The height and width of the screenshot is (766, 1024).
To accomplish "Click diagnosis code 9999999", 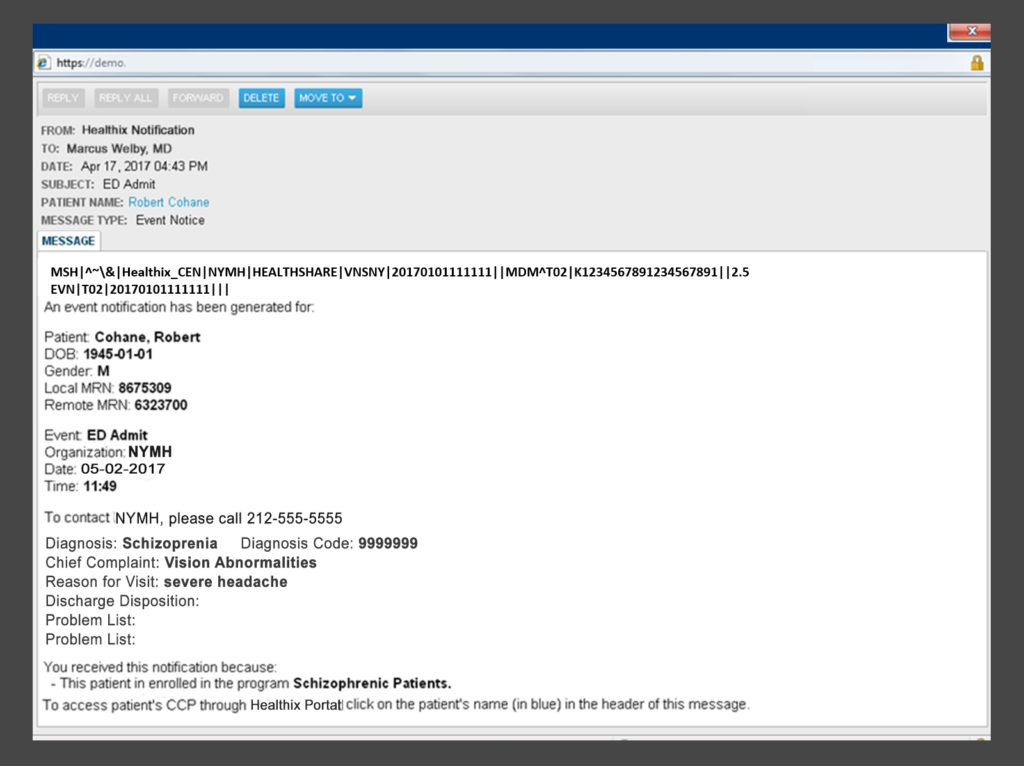I will (388, 543).
